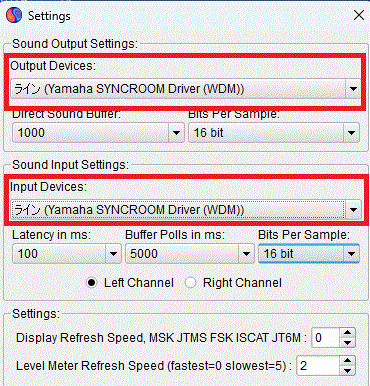Expand the Latency in ms dropdown
The width and height of the screenshot is (370, 386).
tap(67, 254)
